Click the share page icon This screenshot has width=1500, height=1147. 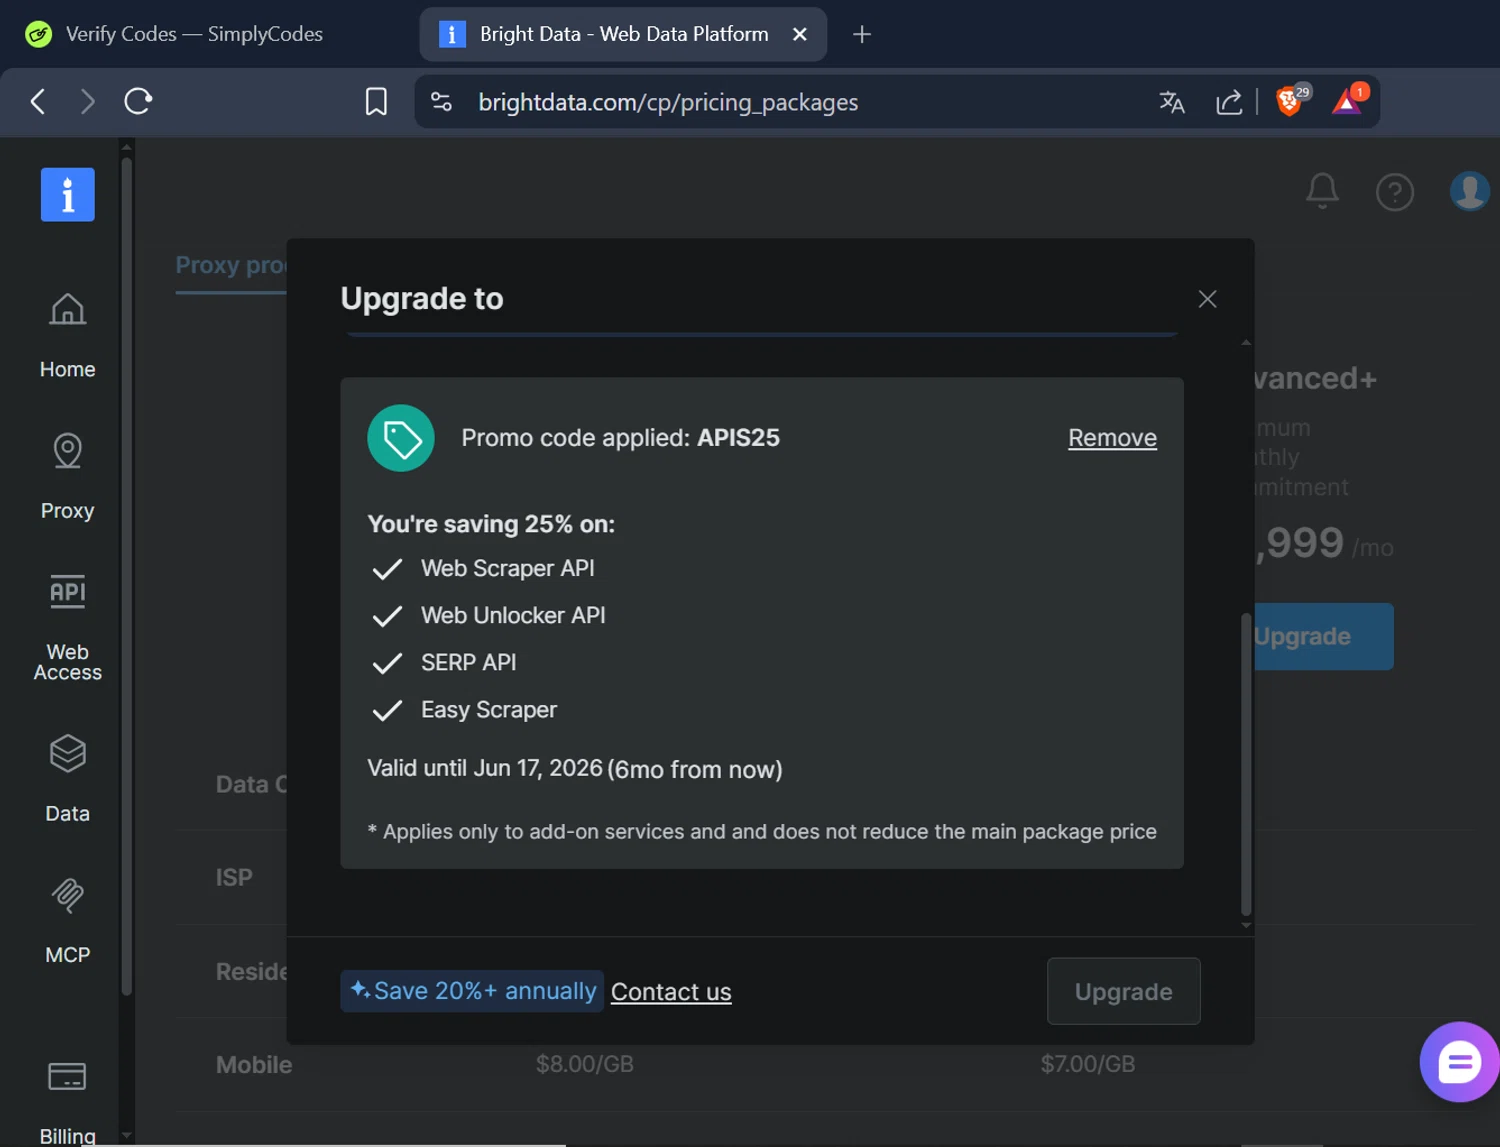coord(1229,102)
